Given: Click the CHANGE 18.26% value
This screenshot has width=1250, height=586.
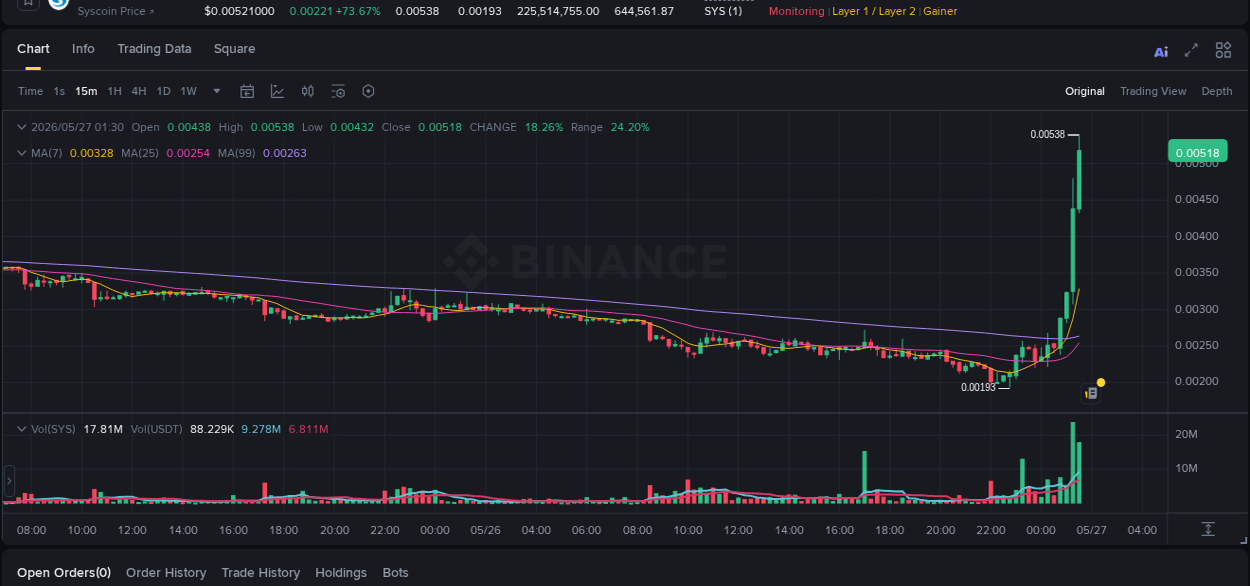Looking at the screenshot, I should coord(544,127).
